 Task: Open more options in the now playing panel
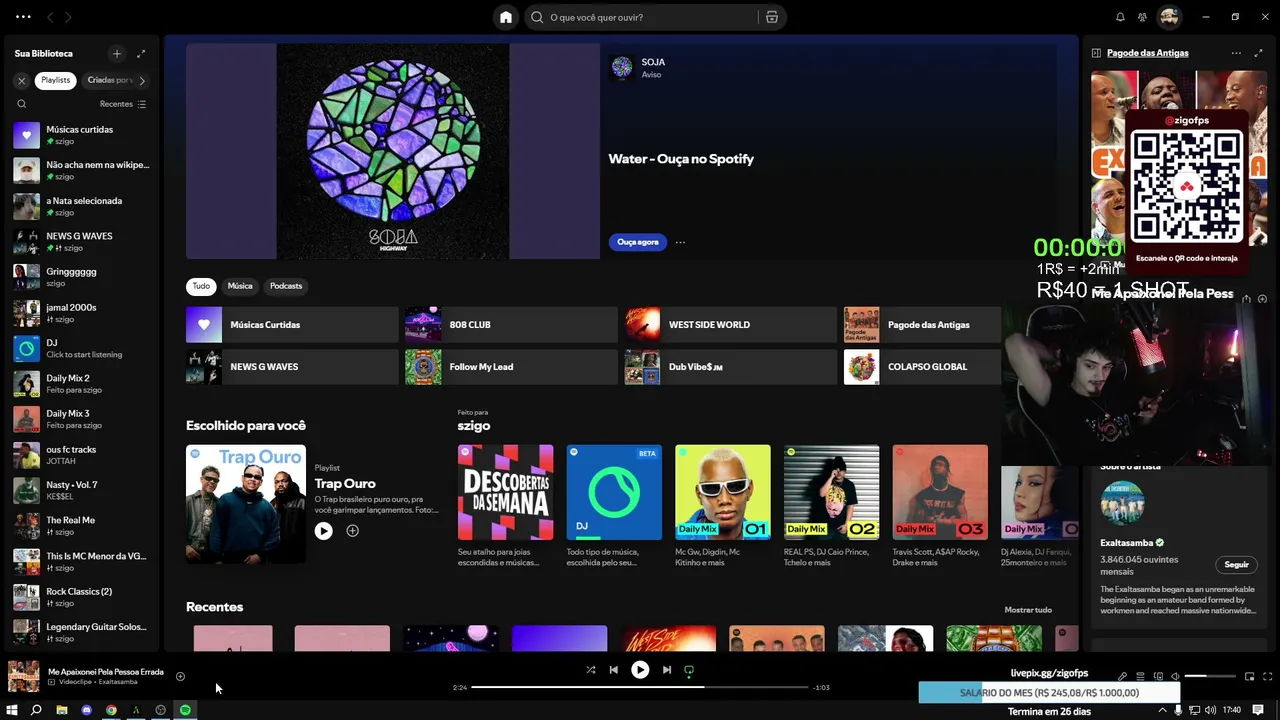point(1236,53)
